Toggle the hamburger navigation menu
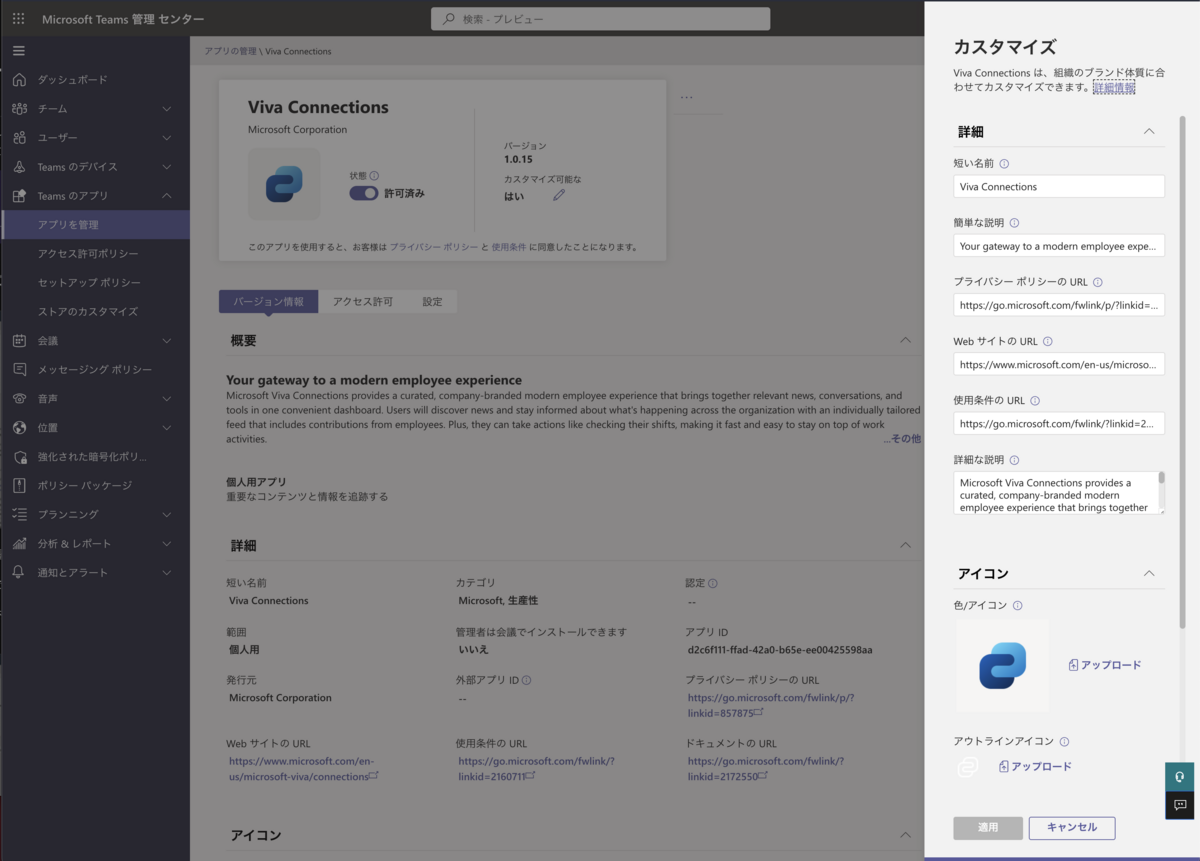Viewport: 1200px width, 861px height. (x=19, y=51)
